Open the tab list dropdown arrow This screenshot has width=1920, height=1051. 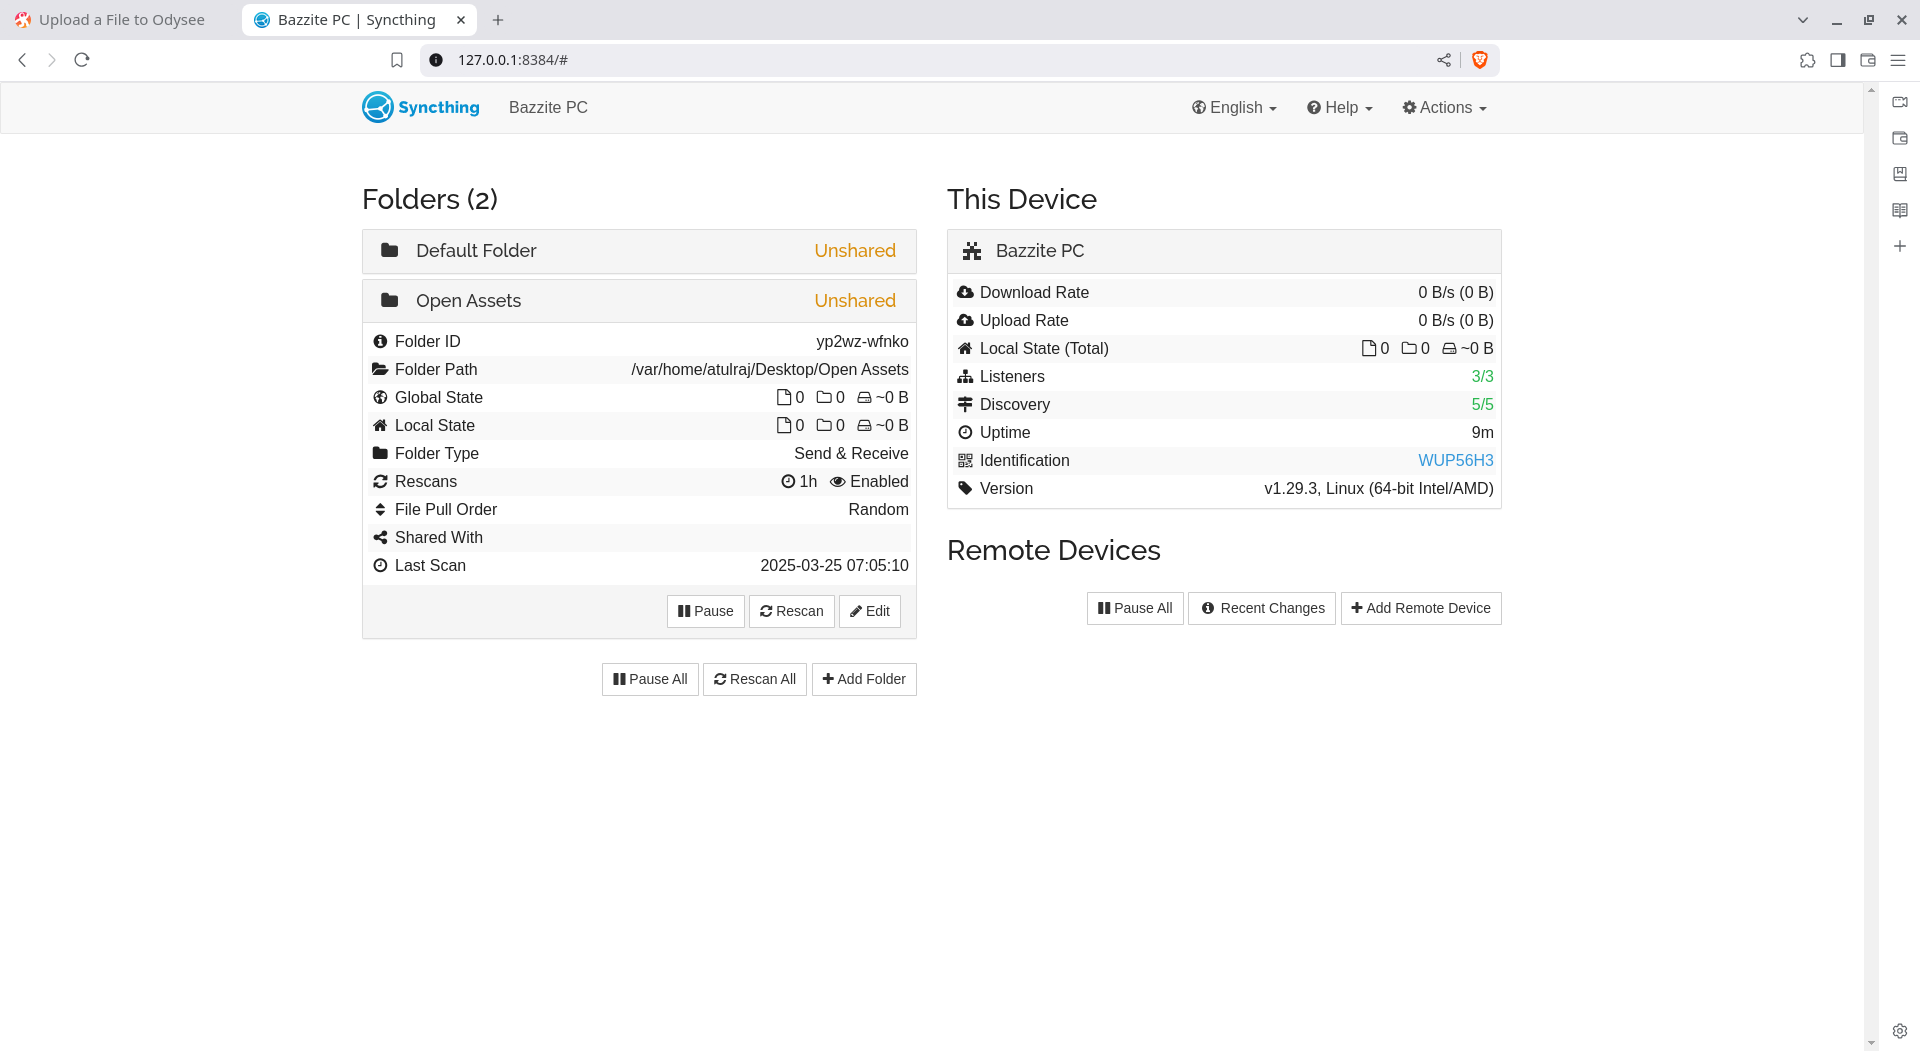(x=1803, y=20)
